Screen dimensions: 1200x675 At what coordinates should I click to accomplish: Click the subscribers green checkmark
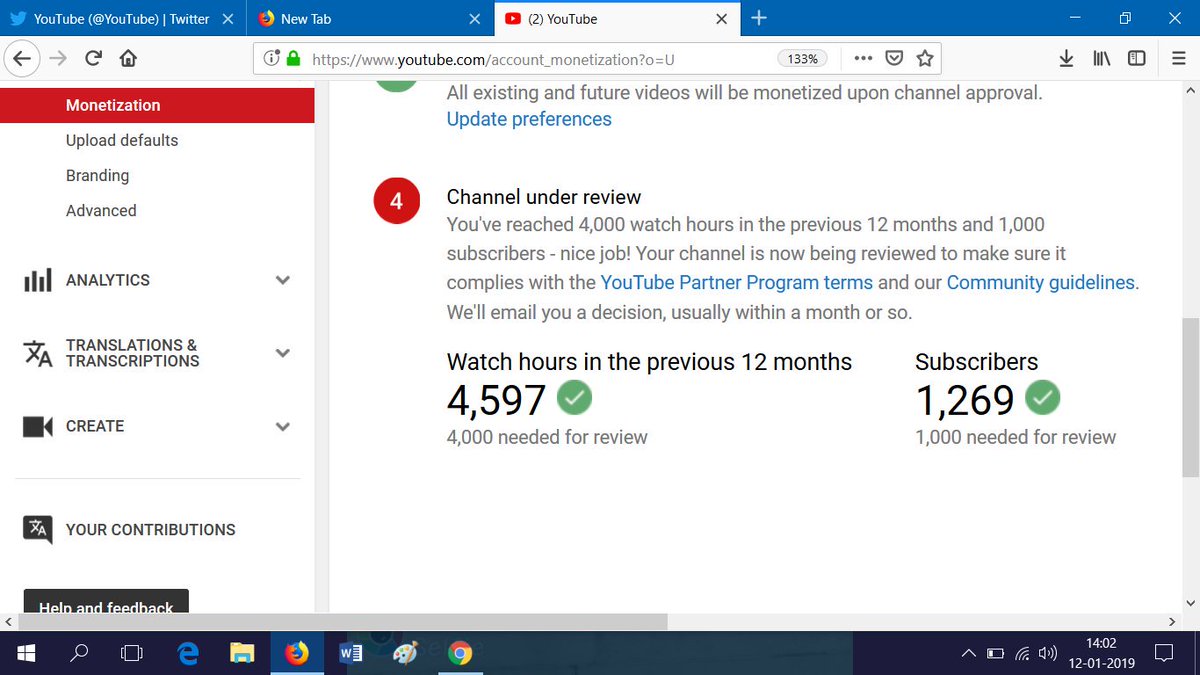click(1043, 398)
